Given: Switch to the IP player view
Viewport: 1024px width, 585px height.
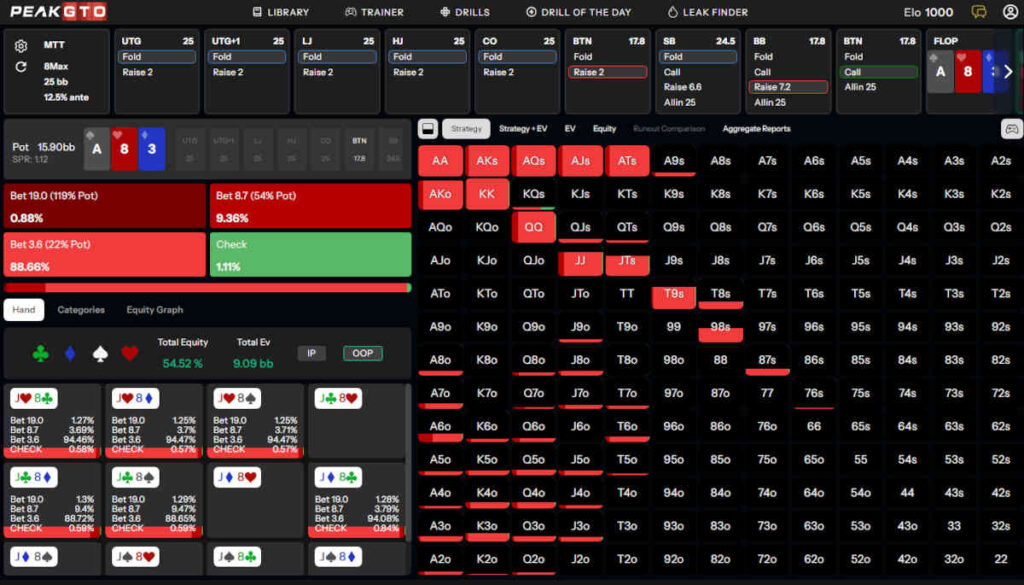Looking at the screenshot, I should pos(311,353).
